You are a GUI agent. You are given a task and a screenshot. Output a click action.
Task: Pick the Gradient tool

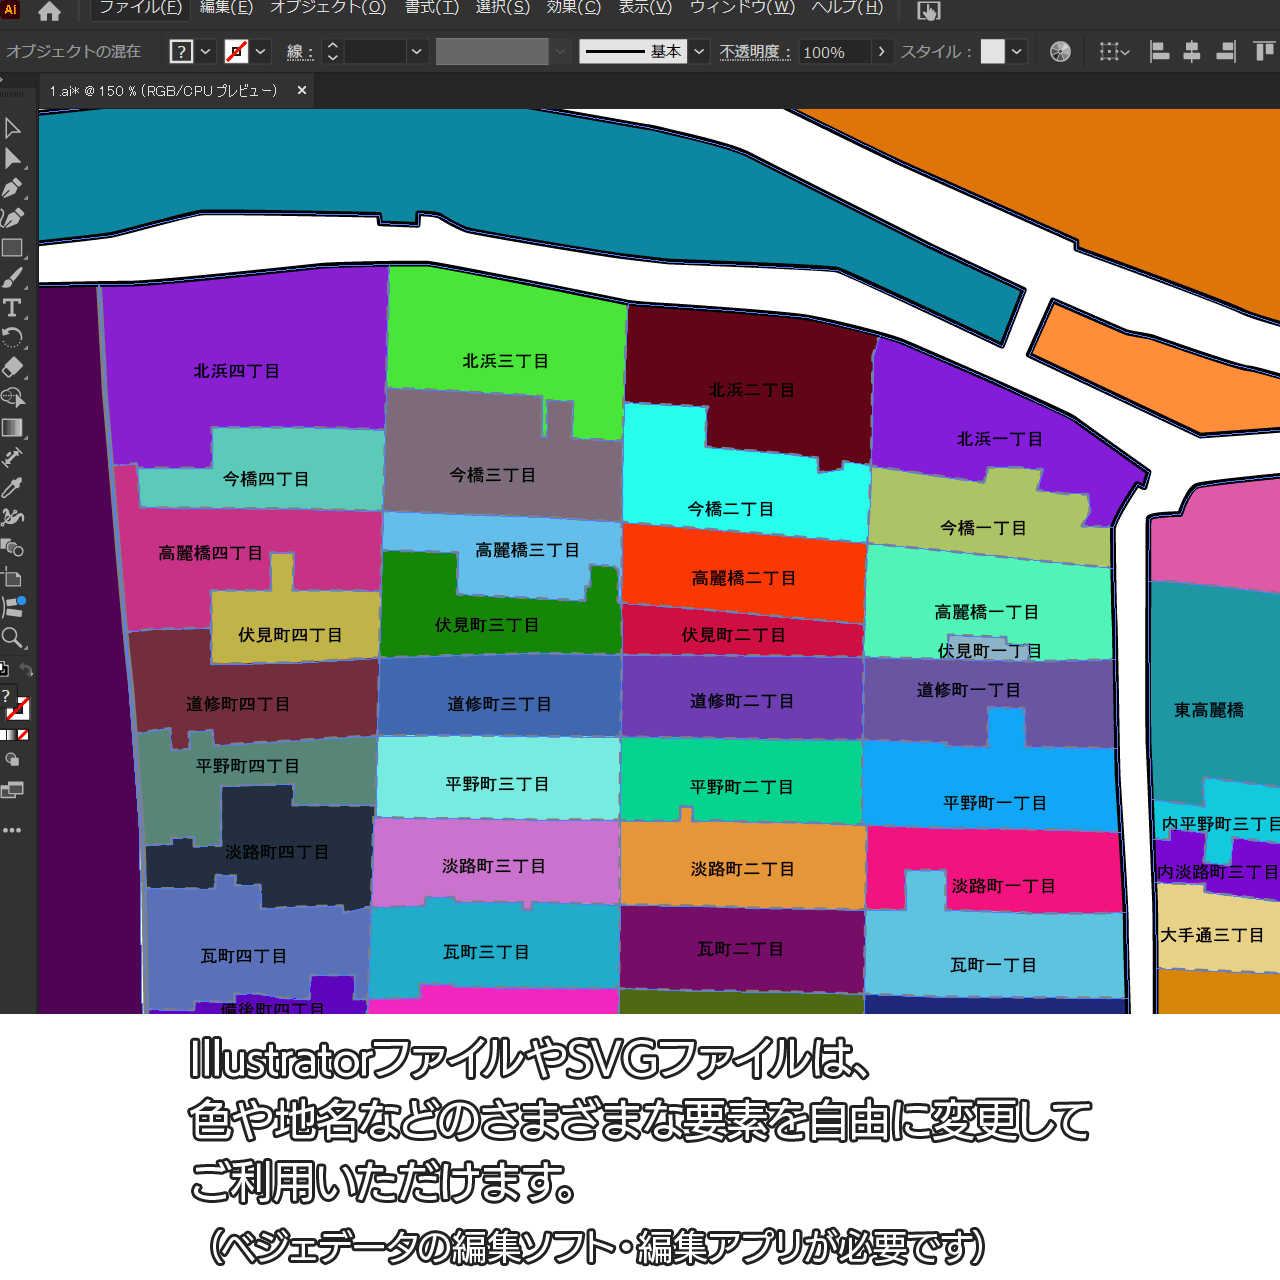pos(12,428)
